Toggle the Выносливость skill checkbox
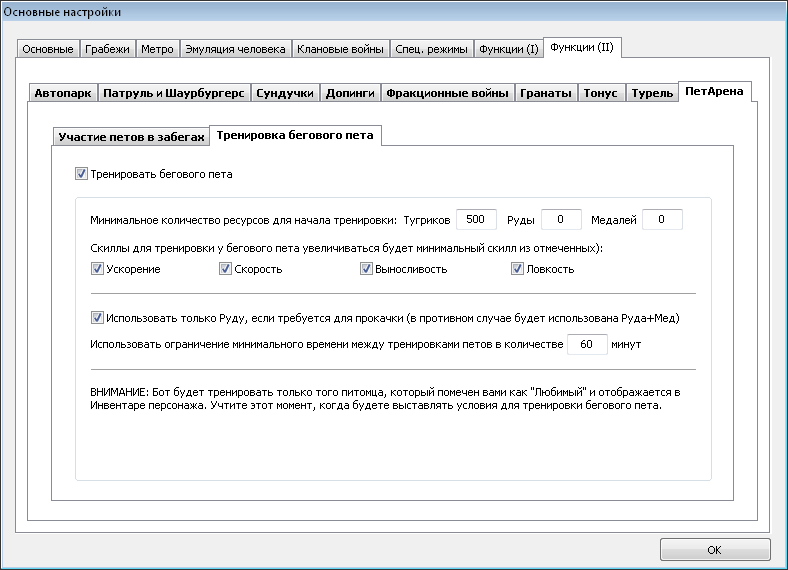788x570 pixels. tap(366, 269)
